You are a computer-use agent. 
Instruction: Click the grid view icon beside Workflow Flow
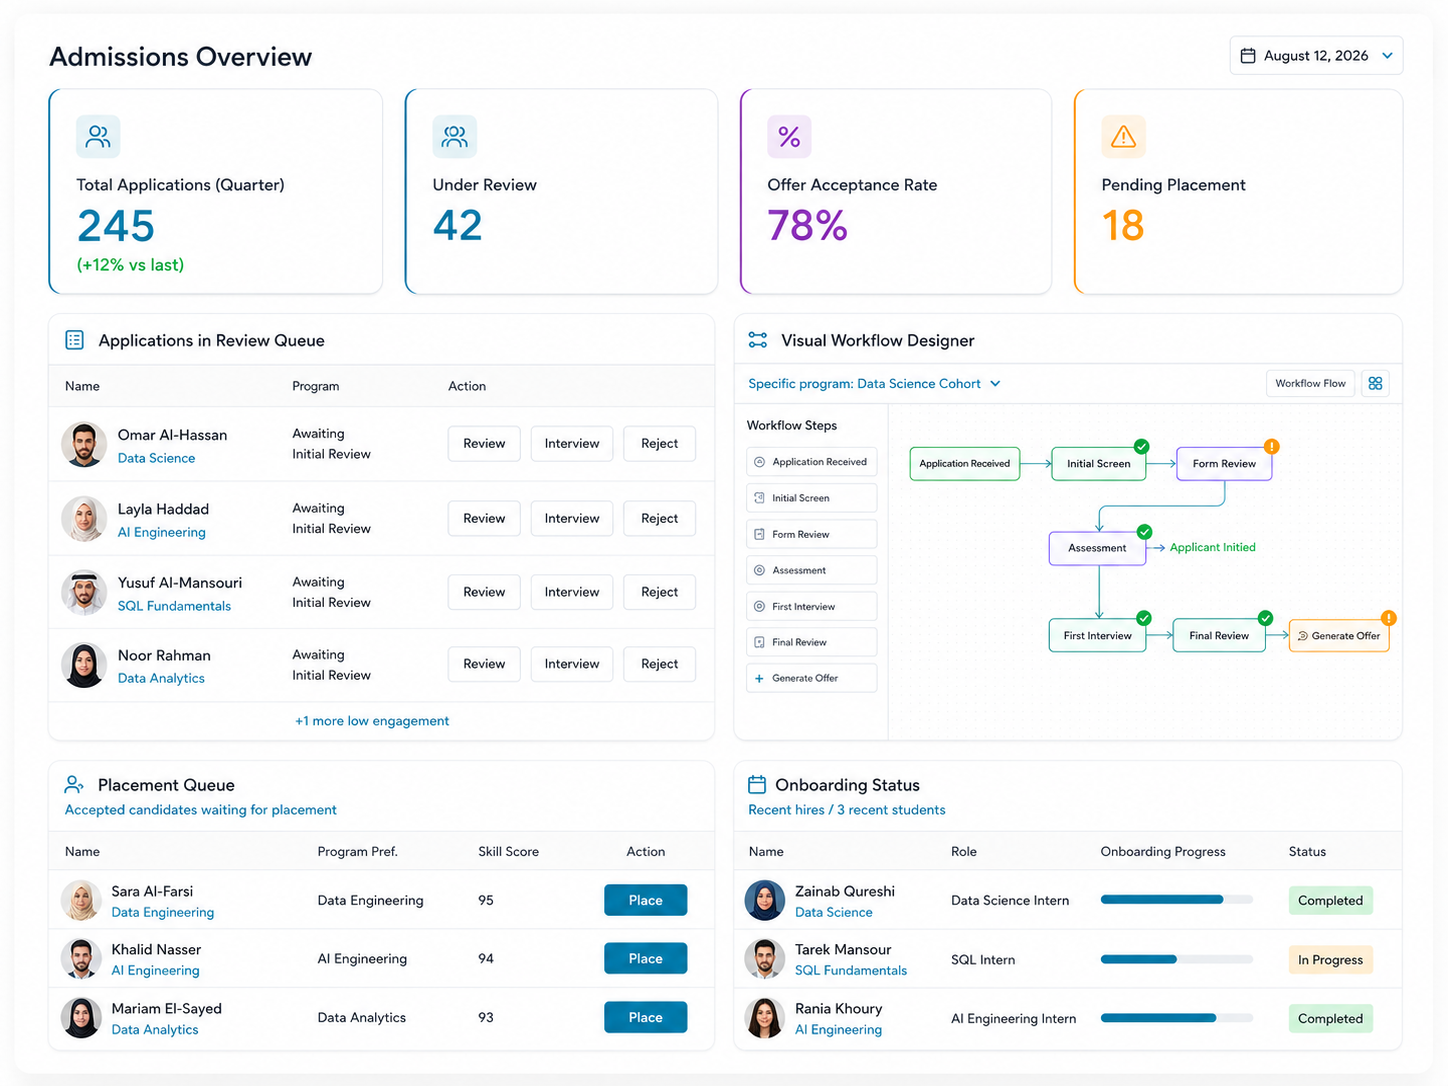(x=1375, y=383)
